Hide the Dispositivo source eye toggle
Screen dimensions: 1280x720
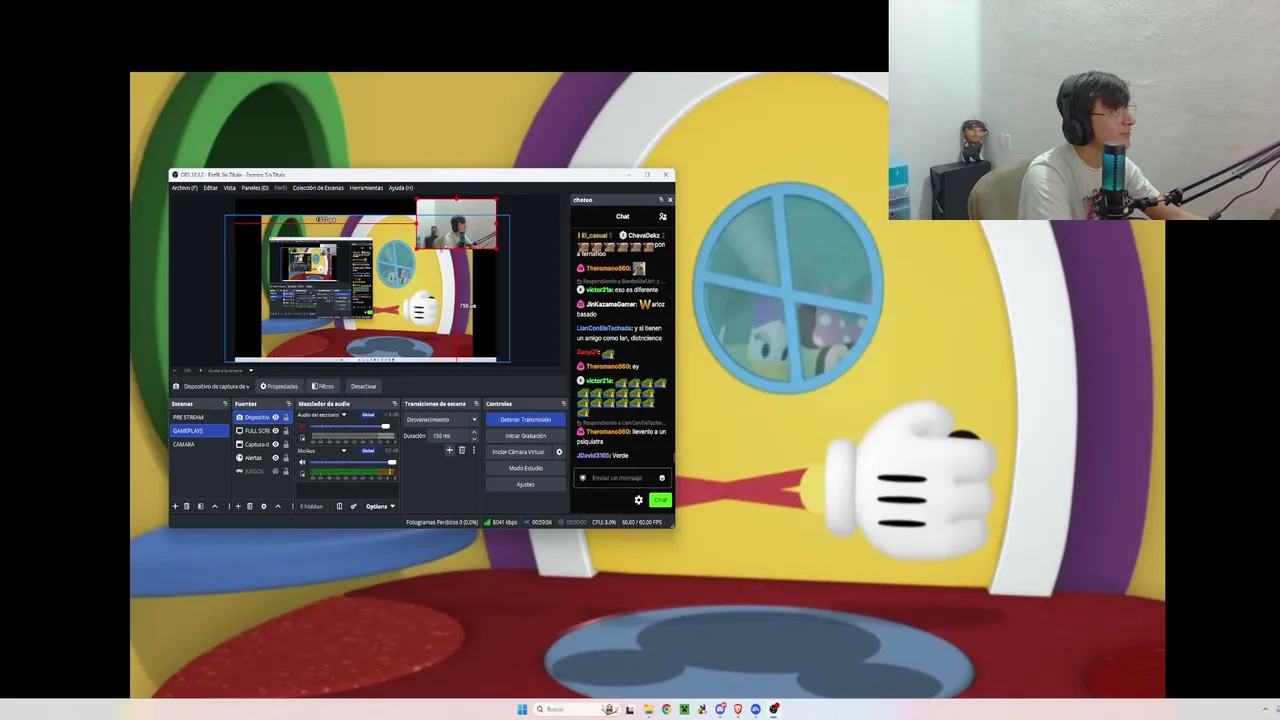pyautogui.click(x=275, y=417)
